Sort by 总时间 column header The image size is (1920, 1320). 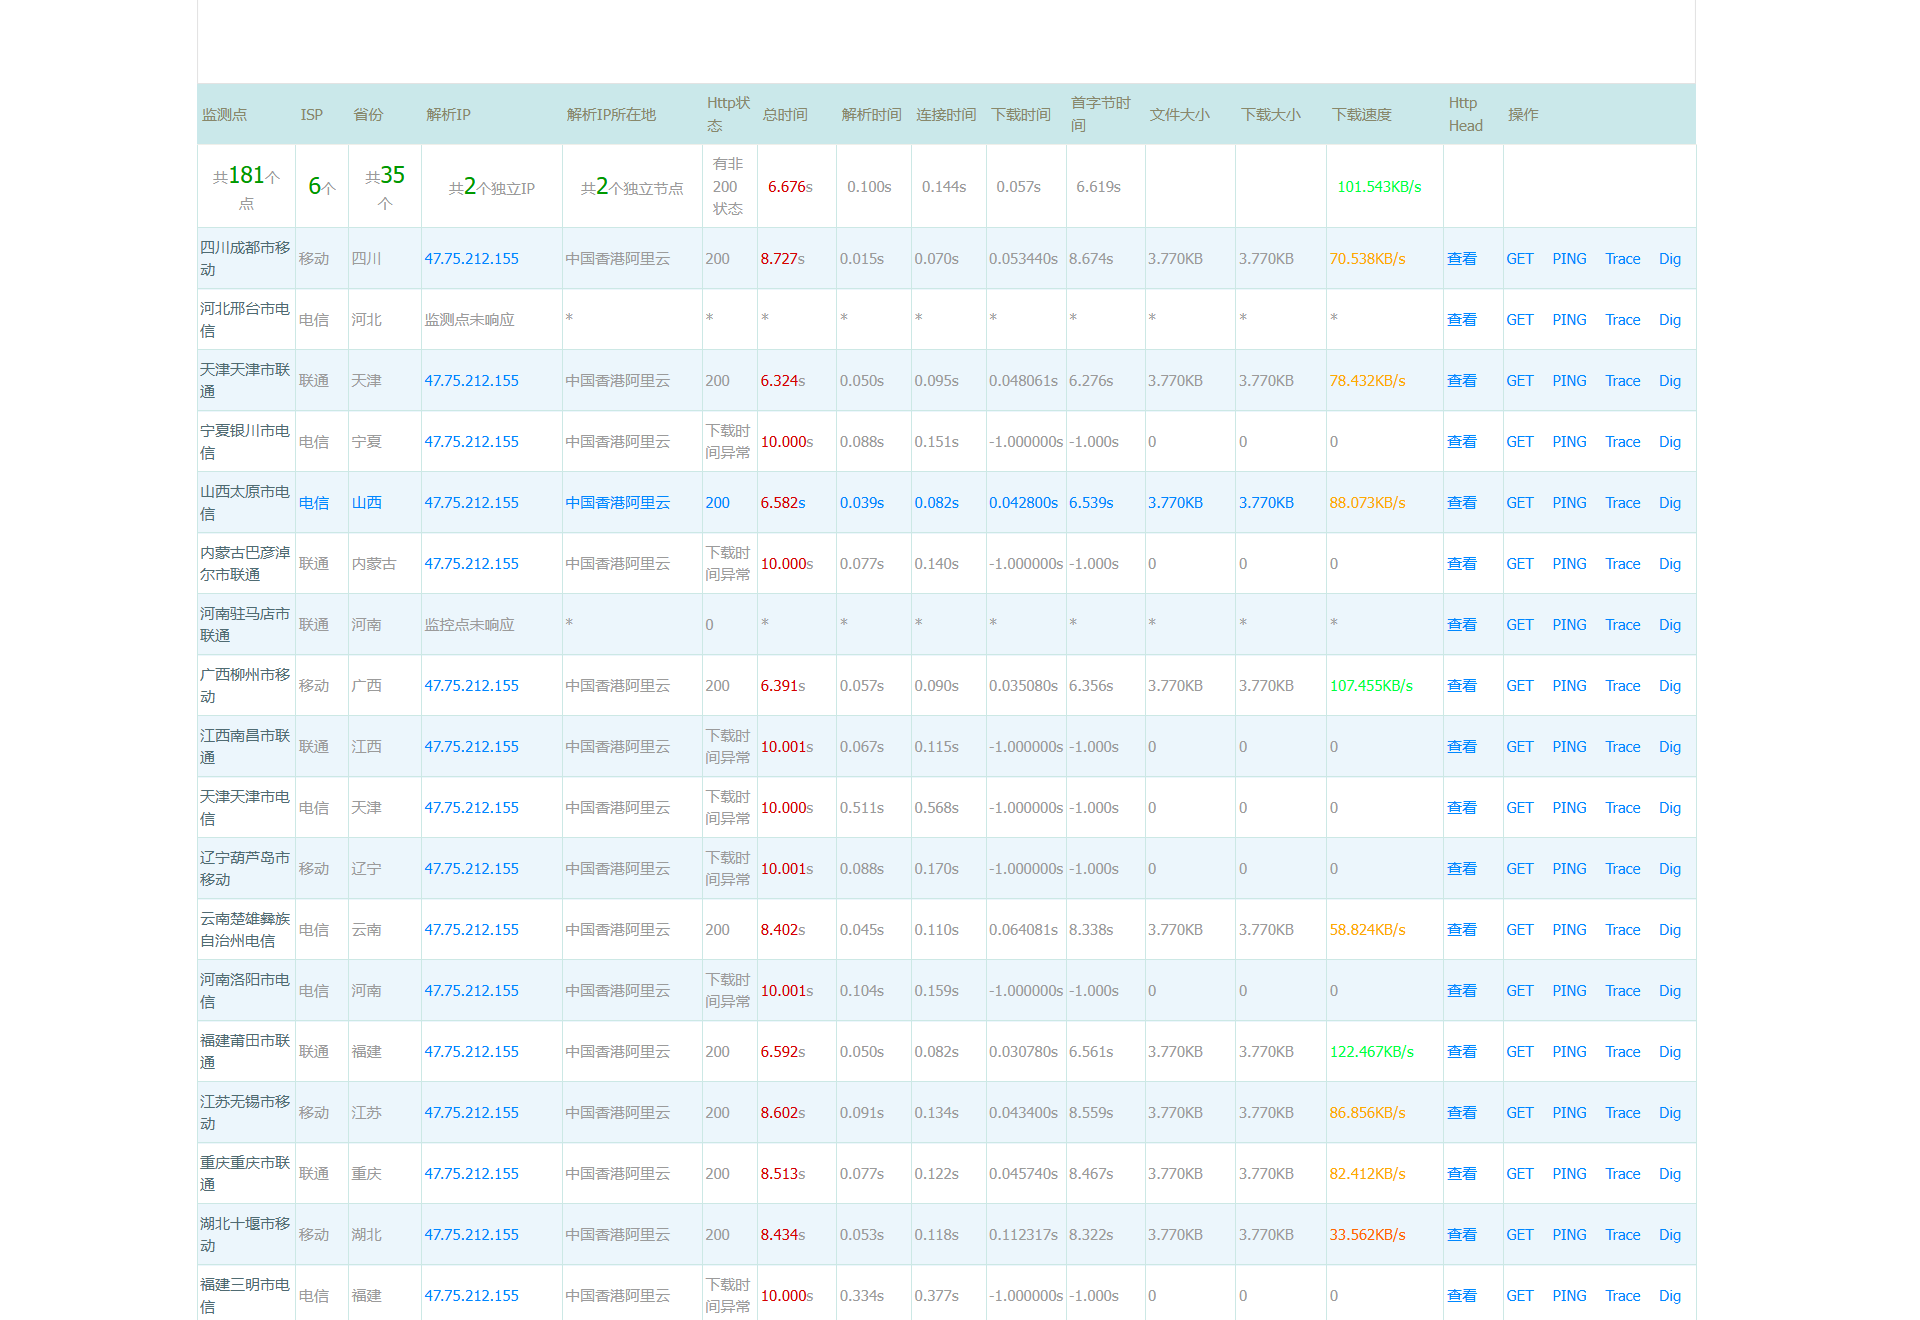pyautogui.click(x=785, y=115)
